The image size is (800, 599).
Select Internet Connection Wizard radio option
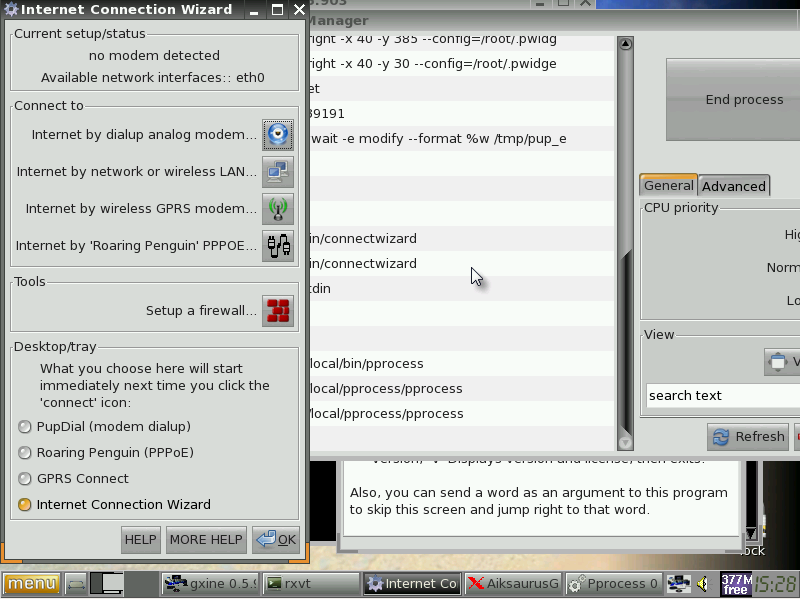(24, 505)
